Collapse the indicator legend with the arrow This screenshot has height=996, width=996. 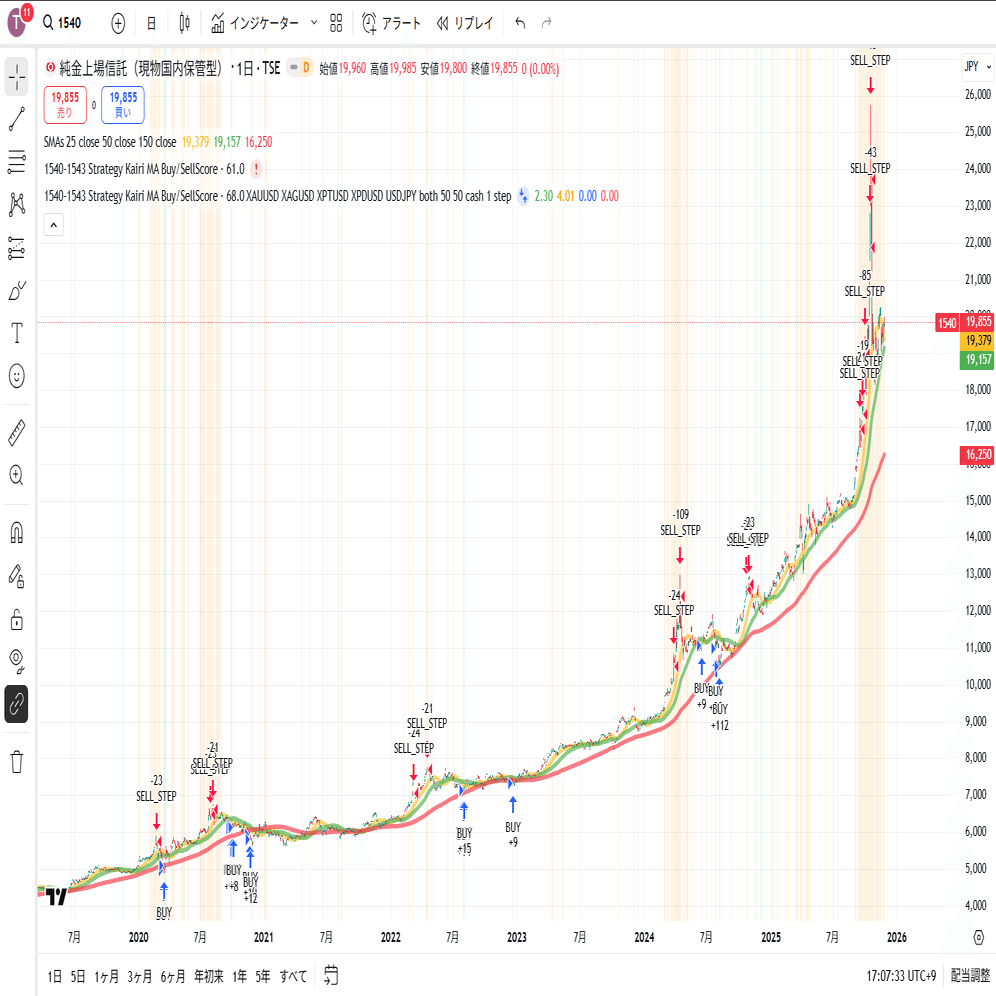point(53,224)
